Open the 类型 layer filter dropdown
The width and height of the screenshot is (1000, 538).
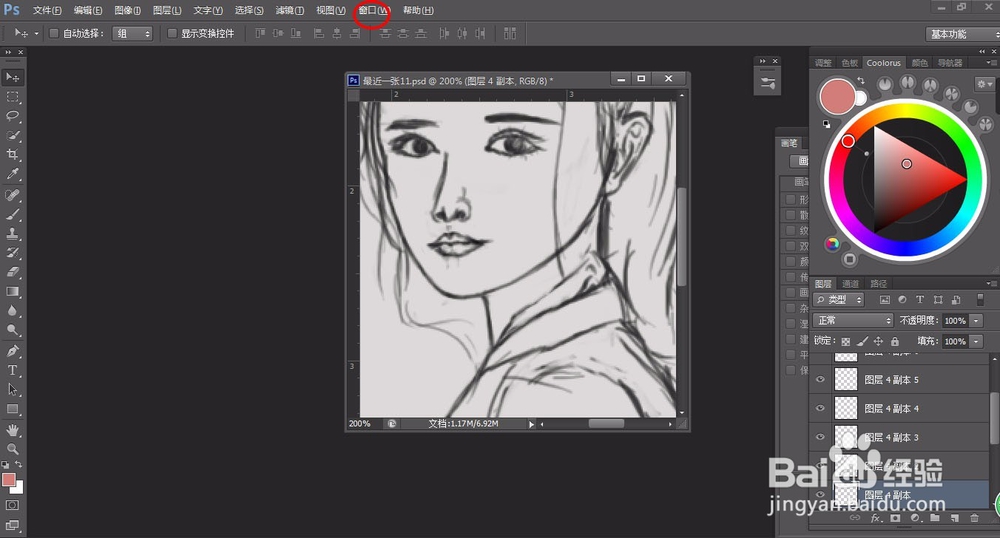point(839,300)
